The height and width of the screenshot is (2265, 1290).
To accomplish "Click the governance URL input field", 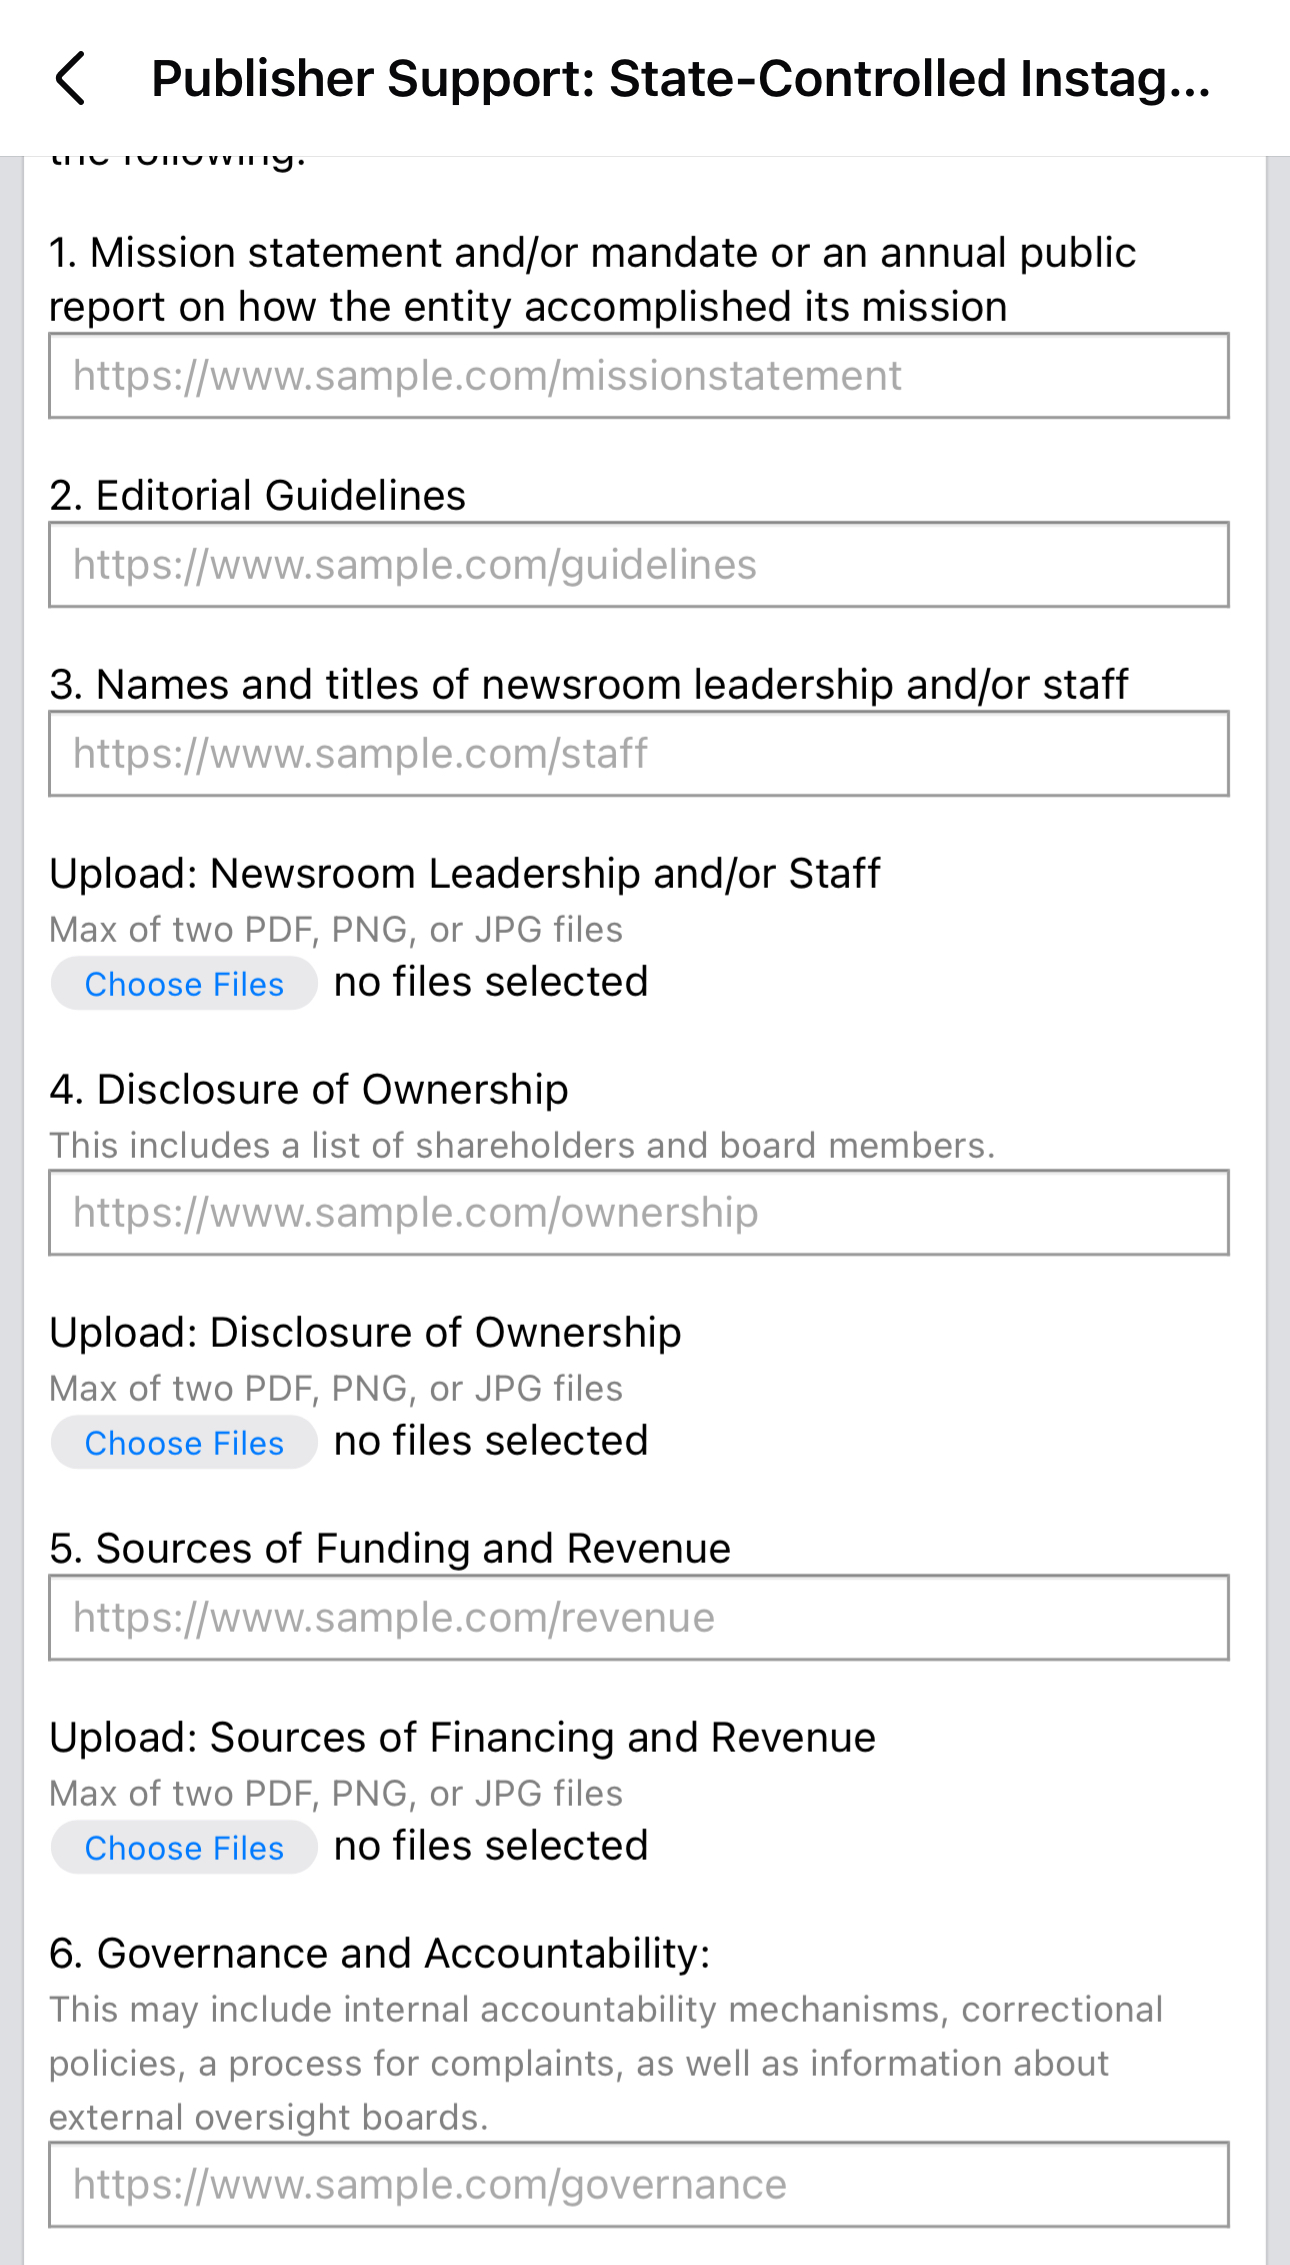I will 638,2185.
